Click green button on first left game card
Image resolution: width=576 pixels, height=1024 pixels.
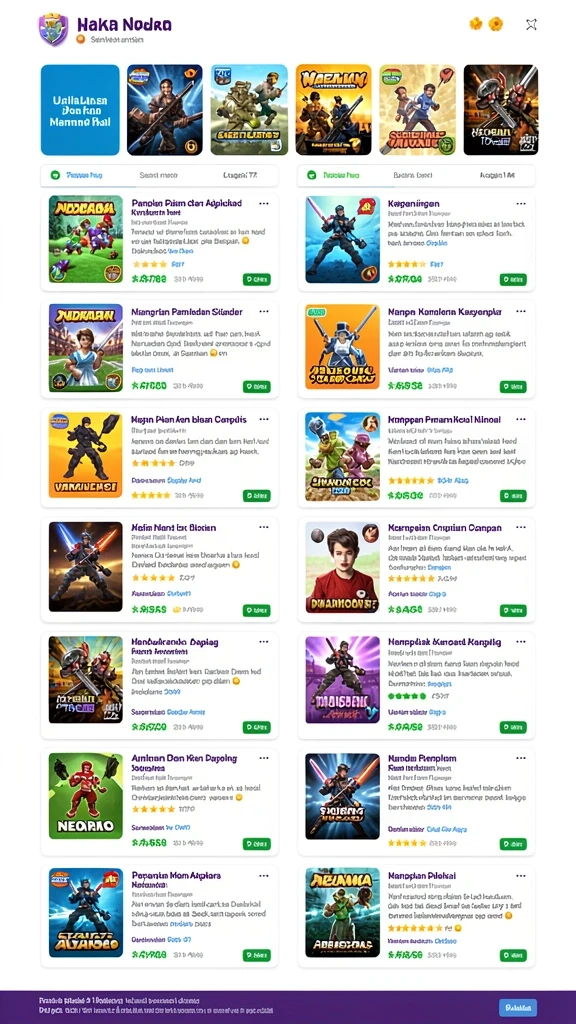point(257,280)
